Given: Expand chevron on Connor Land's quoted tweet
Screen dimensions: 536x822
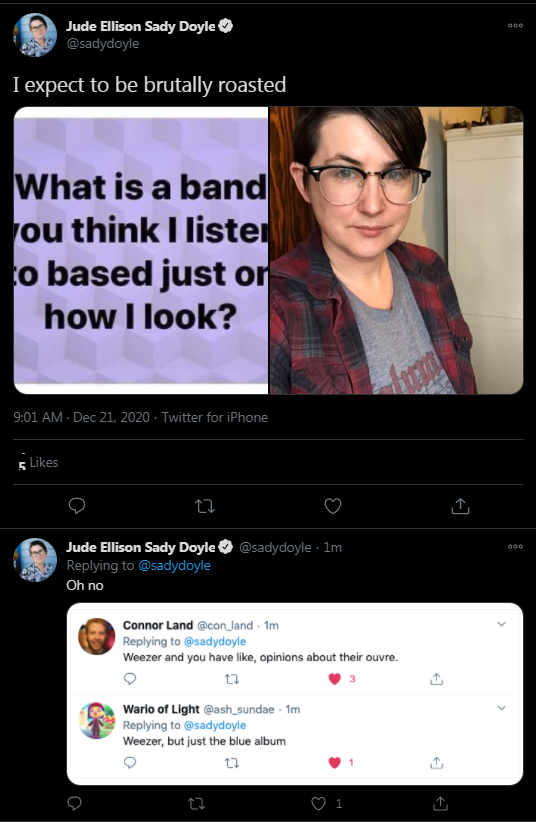Looking at the screenshot, I should pos(501,624).
